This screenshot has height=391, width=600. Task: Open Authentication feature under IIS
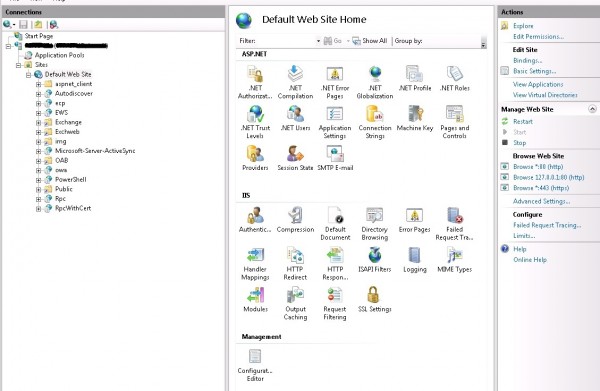tap(255, 220)
